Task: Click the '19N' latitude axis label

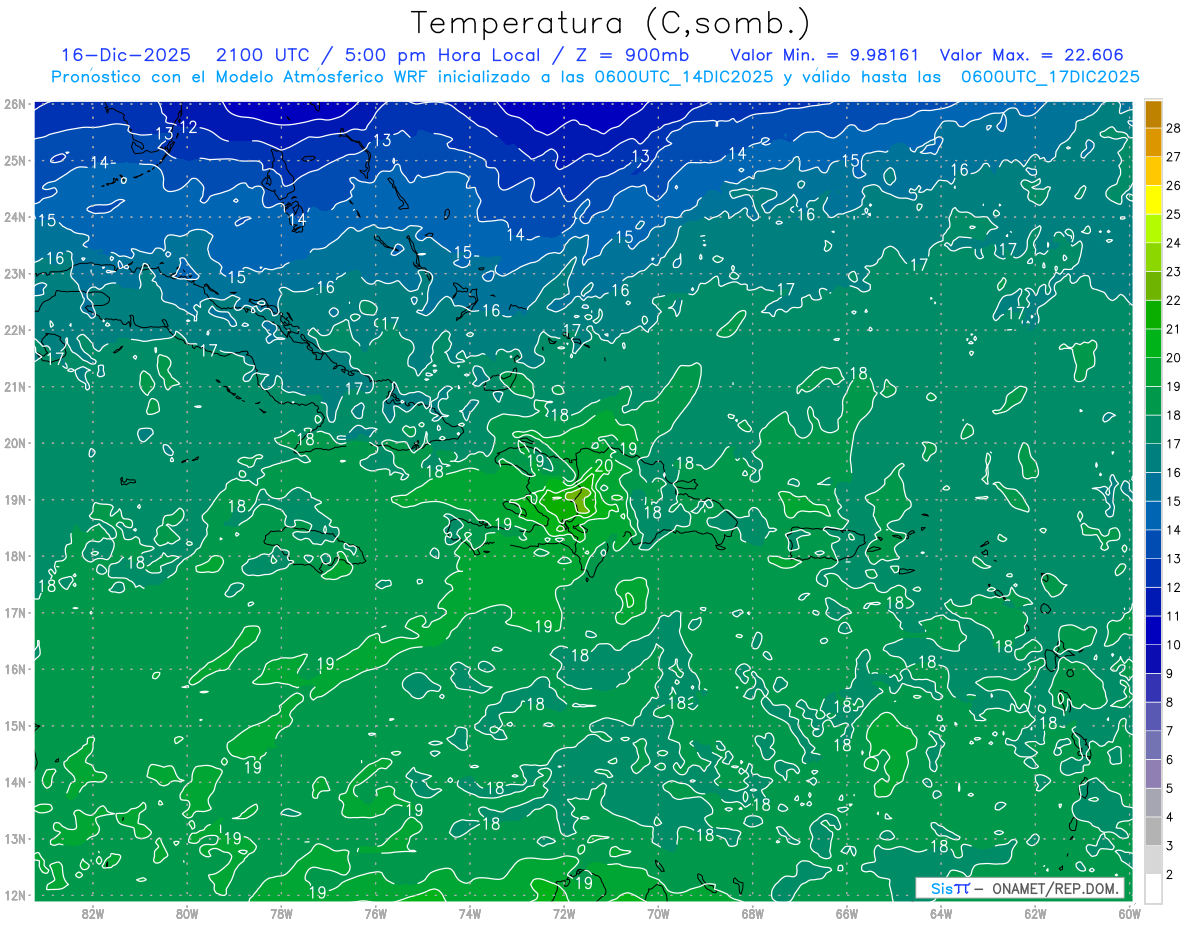Action: [x=14, y=499]
